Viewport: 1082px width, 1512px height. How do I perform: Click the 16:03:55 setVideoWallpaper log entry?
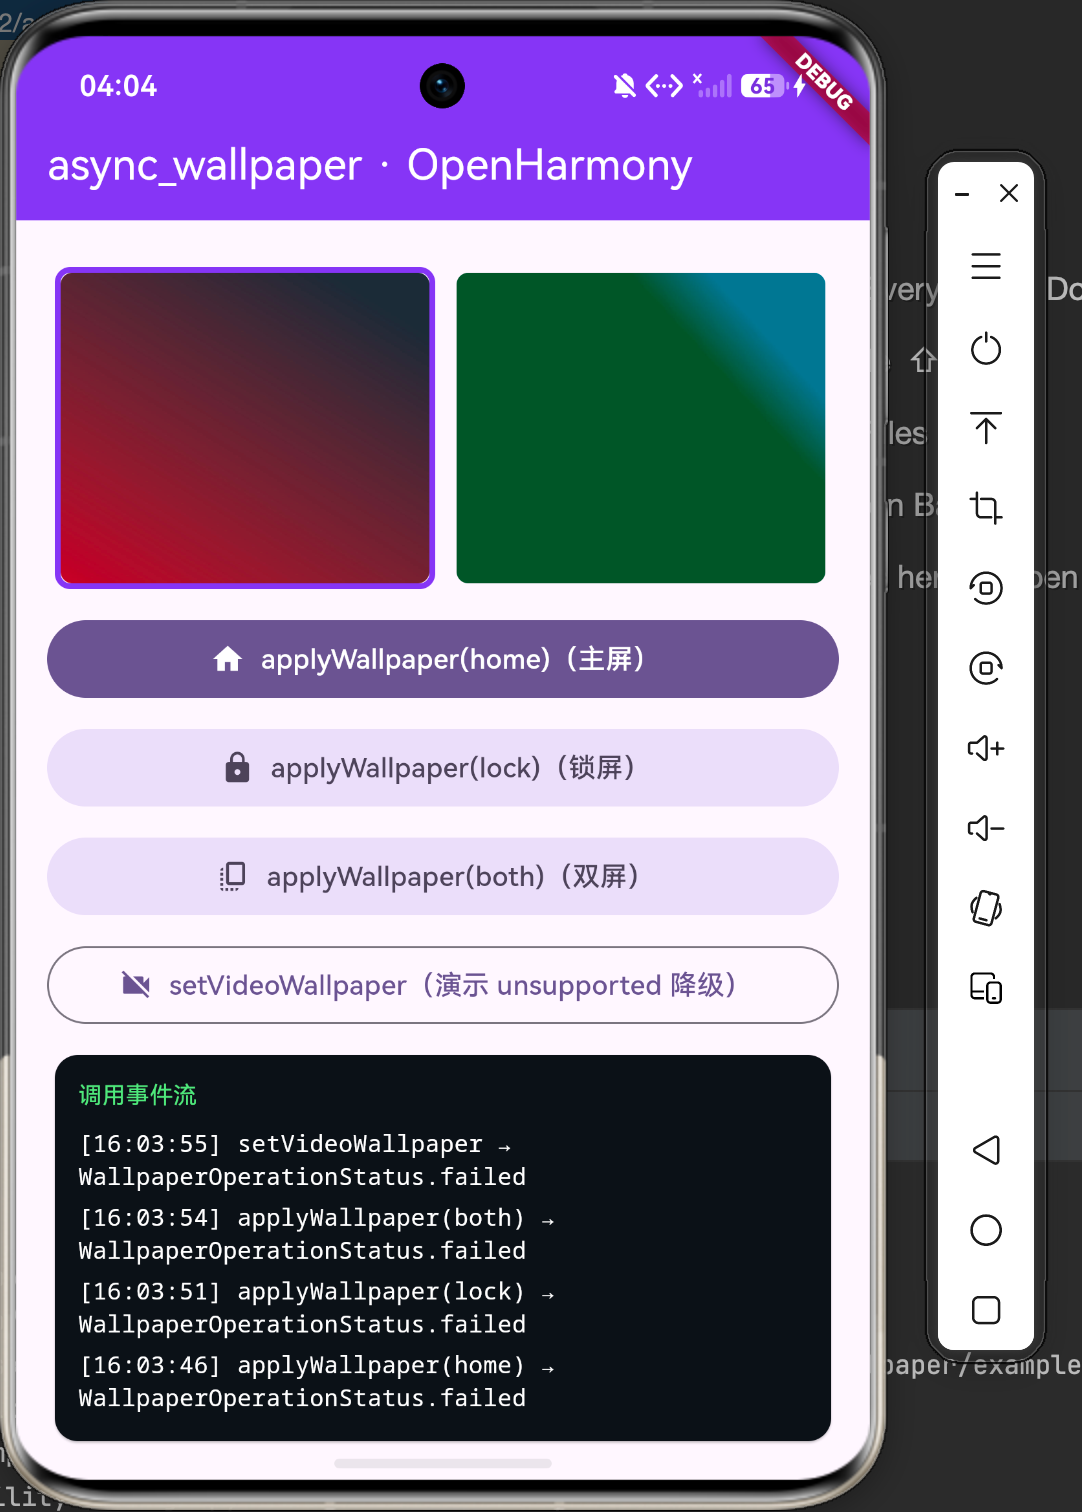302,1160
